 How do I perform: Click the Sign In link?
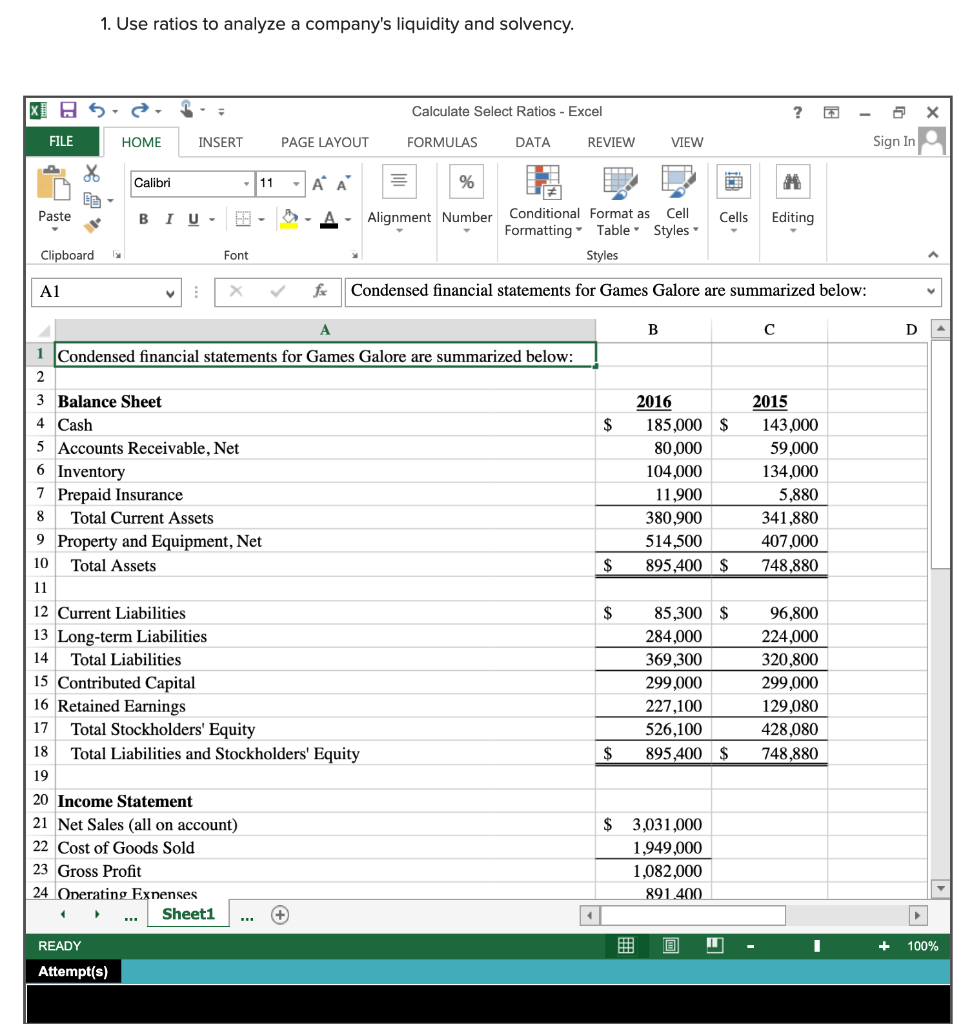(893, 142)
